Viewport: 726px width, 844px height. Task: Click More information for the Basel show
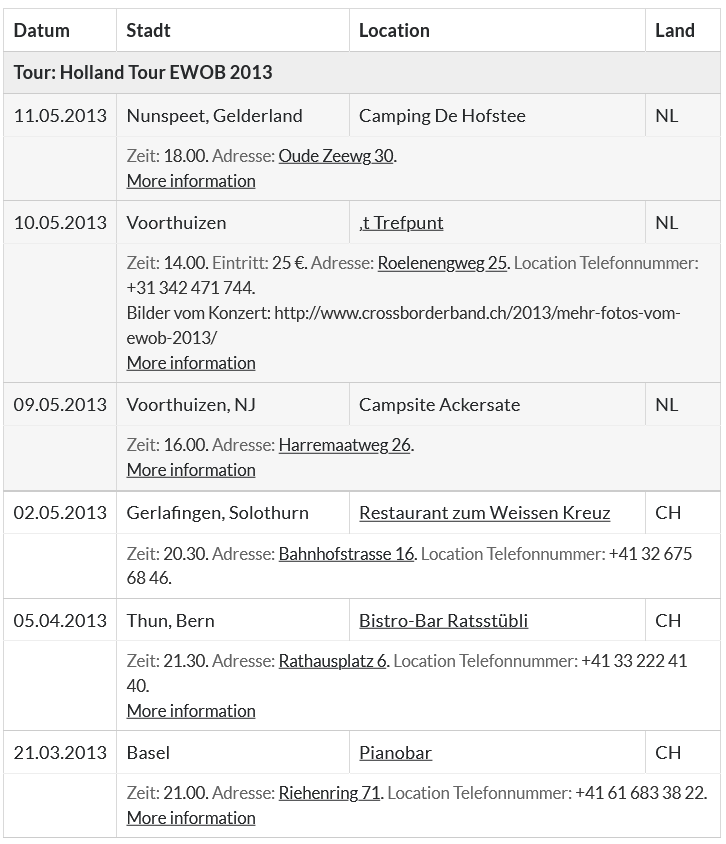pyautogui.click(x=191, y=818)
